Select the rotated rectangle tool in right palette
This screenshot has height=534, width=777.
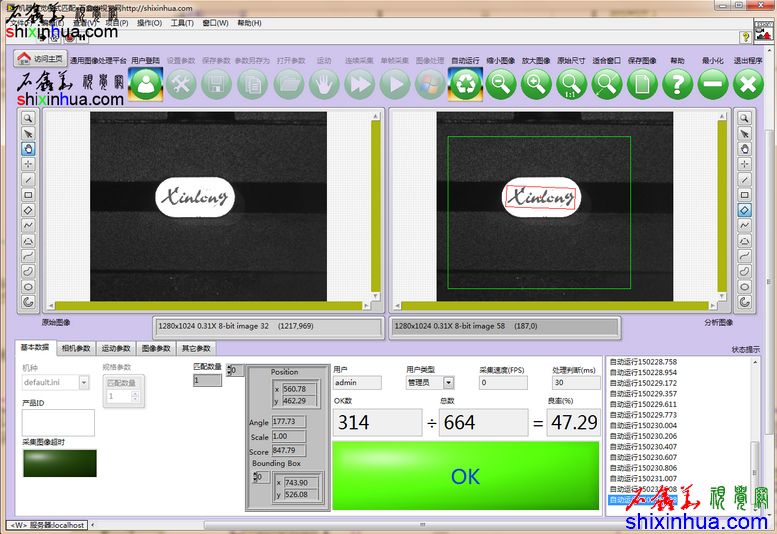(744, 210)
